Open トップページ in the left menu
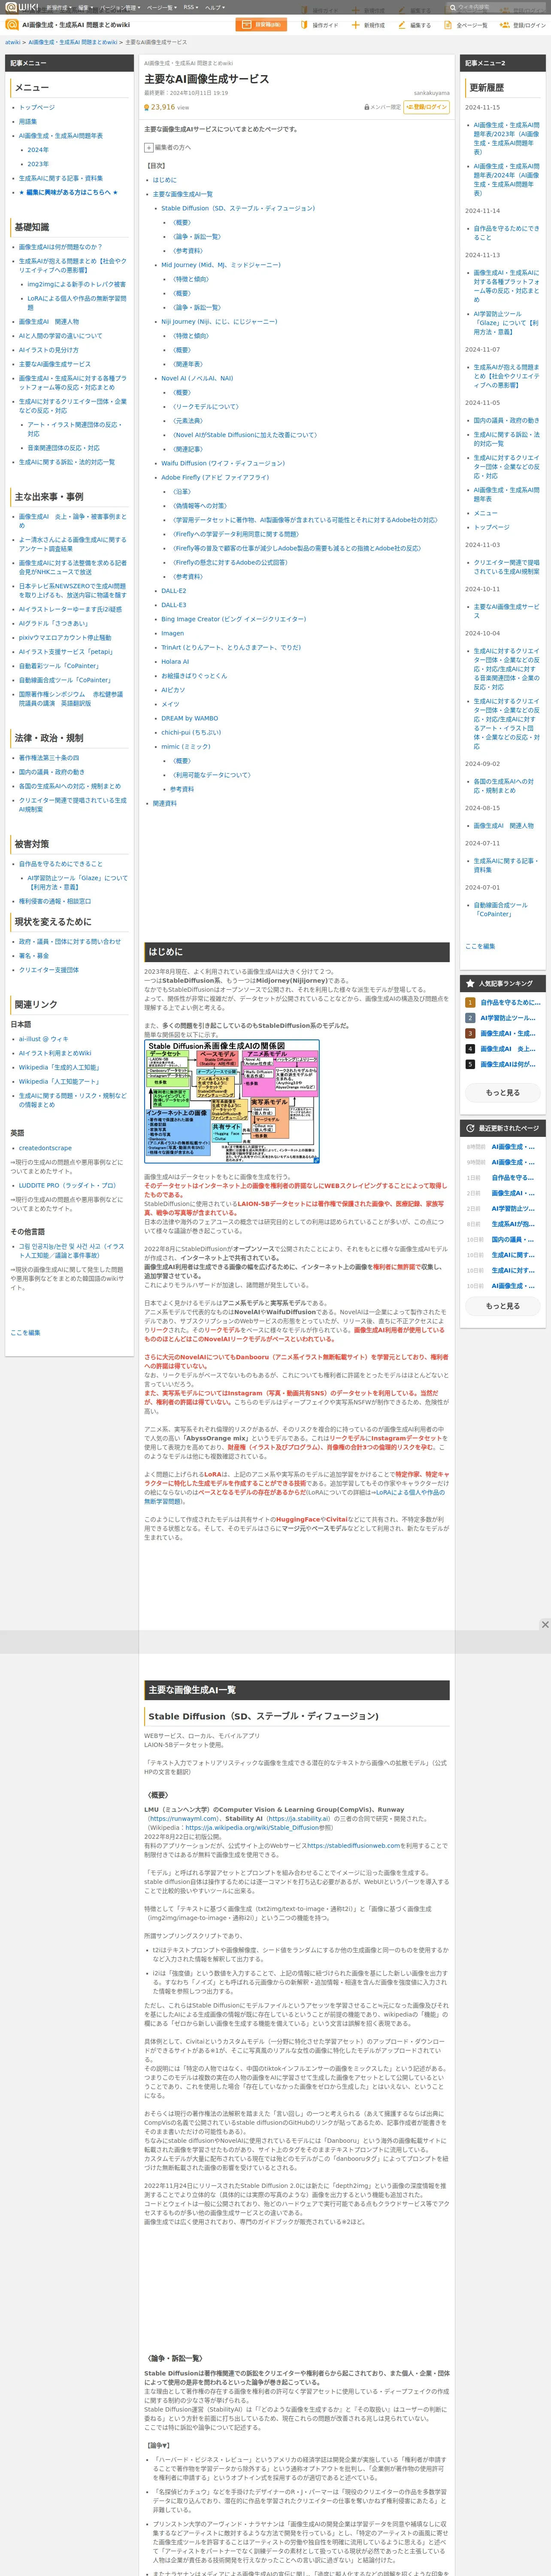551x2576 pixels. tap(37, 107)
